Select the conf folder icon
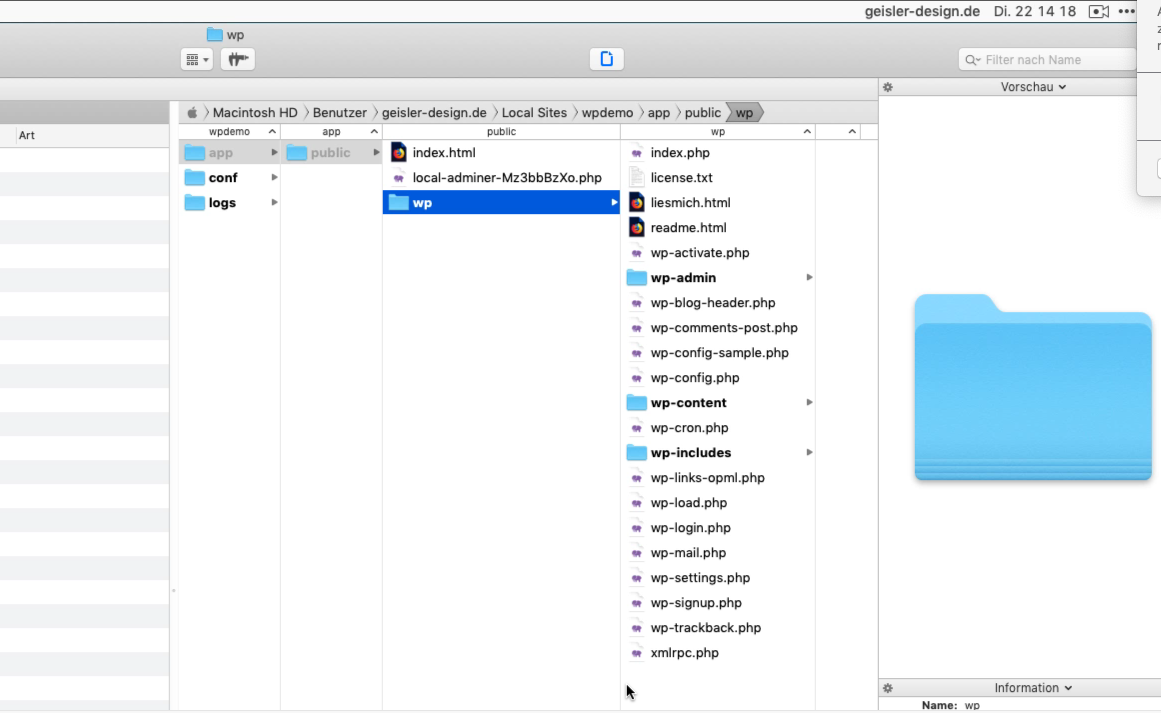 195,178
